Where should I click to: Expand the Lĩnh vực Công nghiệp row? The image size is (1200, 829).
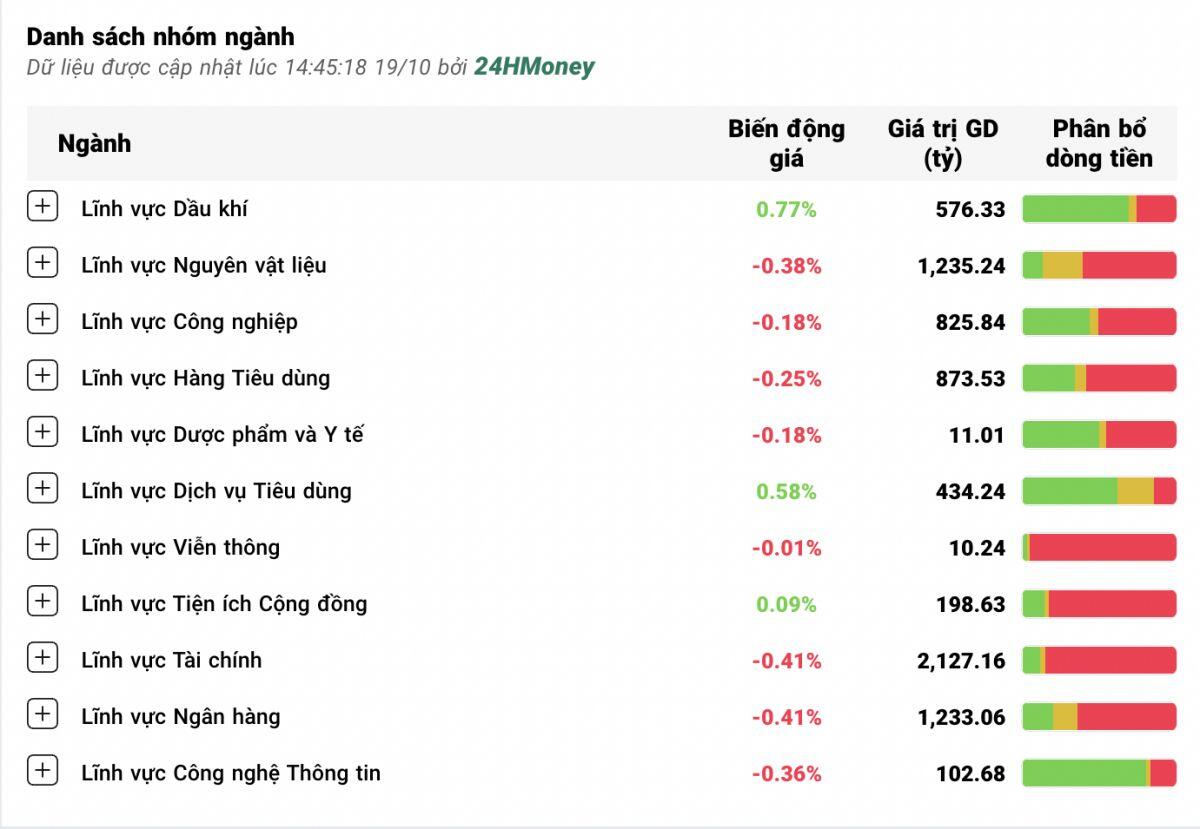(42, 320)
